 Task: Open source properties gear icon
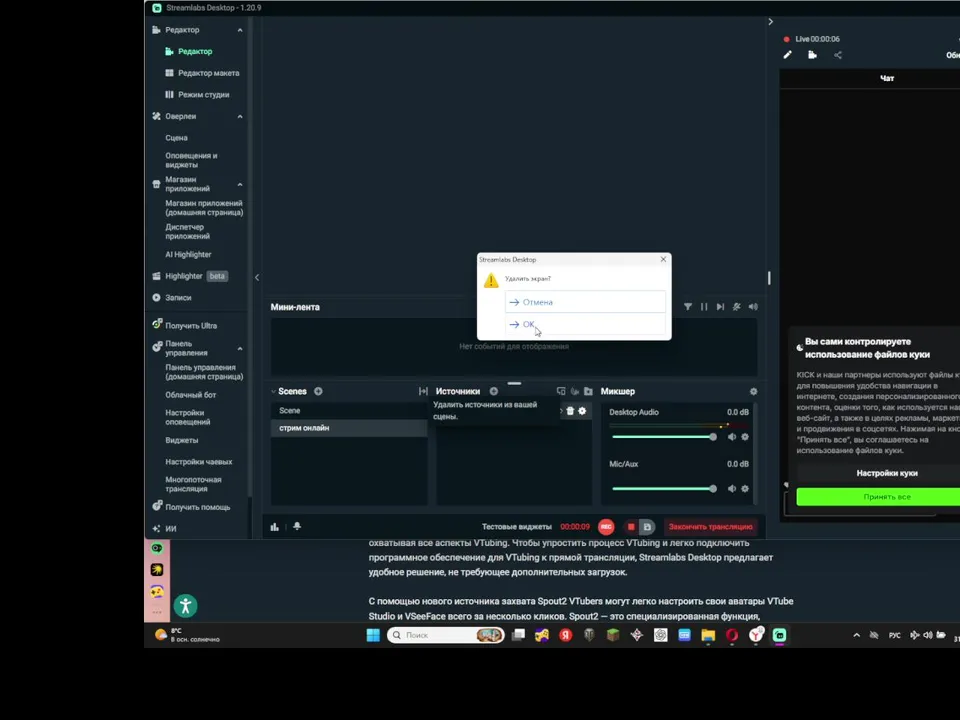click(582, 411)
